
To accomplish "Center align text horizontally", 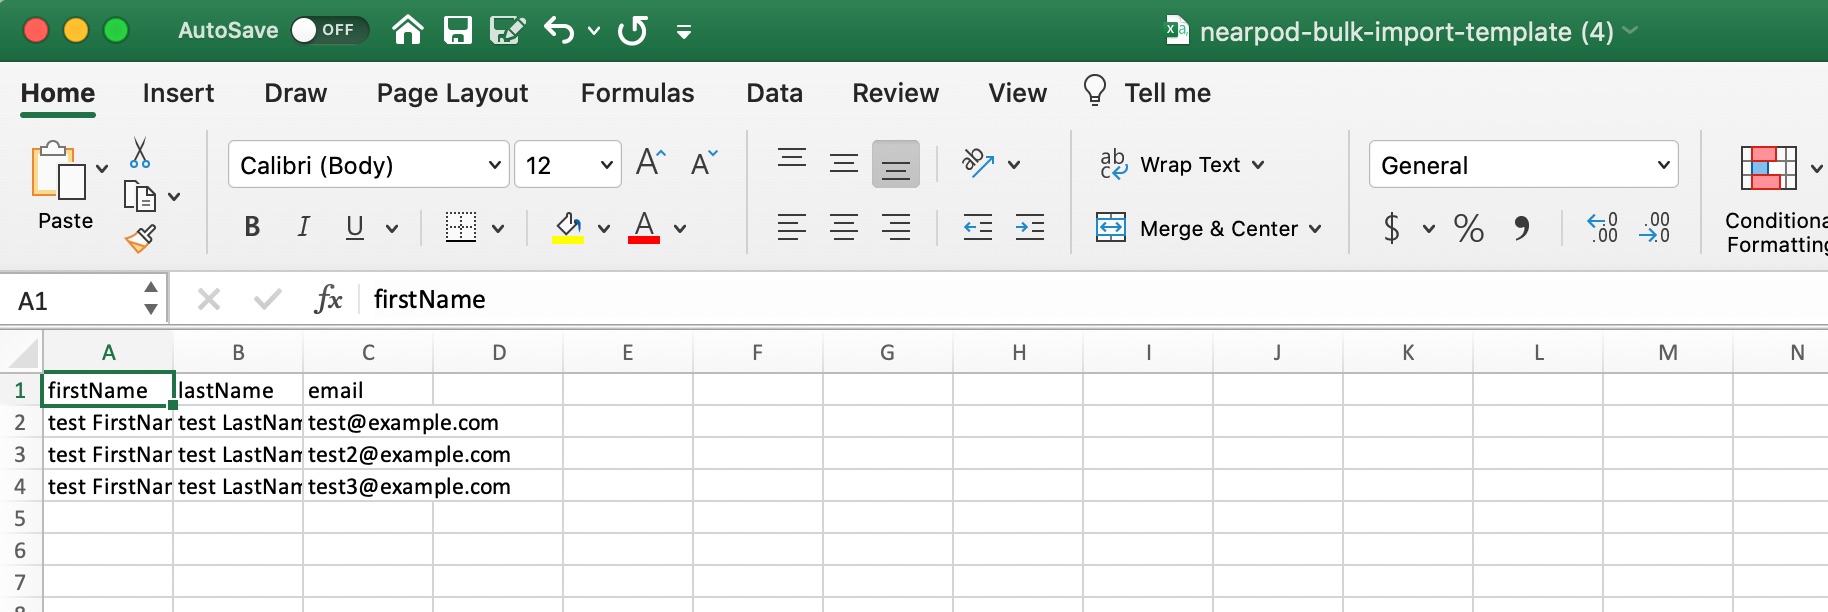I will tap(843, 228).
